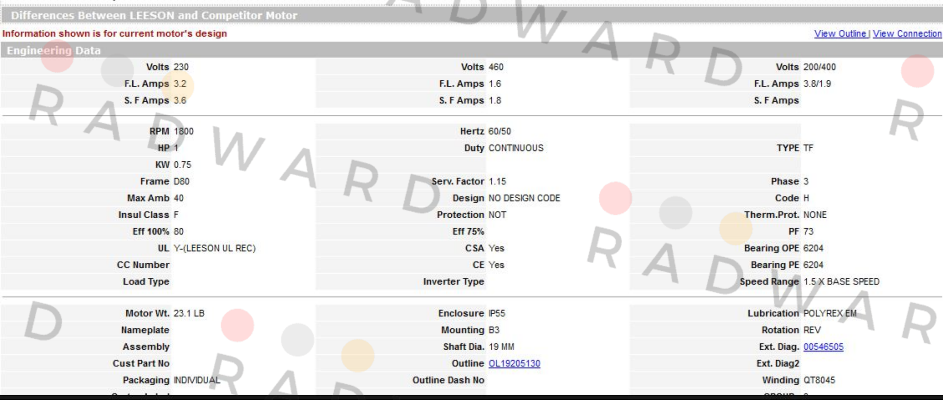Click Volts value 460
The image size is (943, 400).
coord(496,67)
